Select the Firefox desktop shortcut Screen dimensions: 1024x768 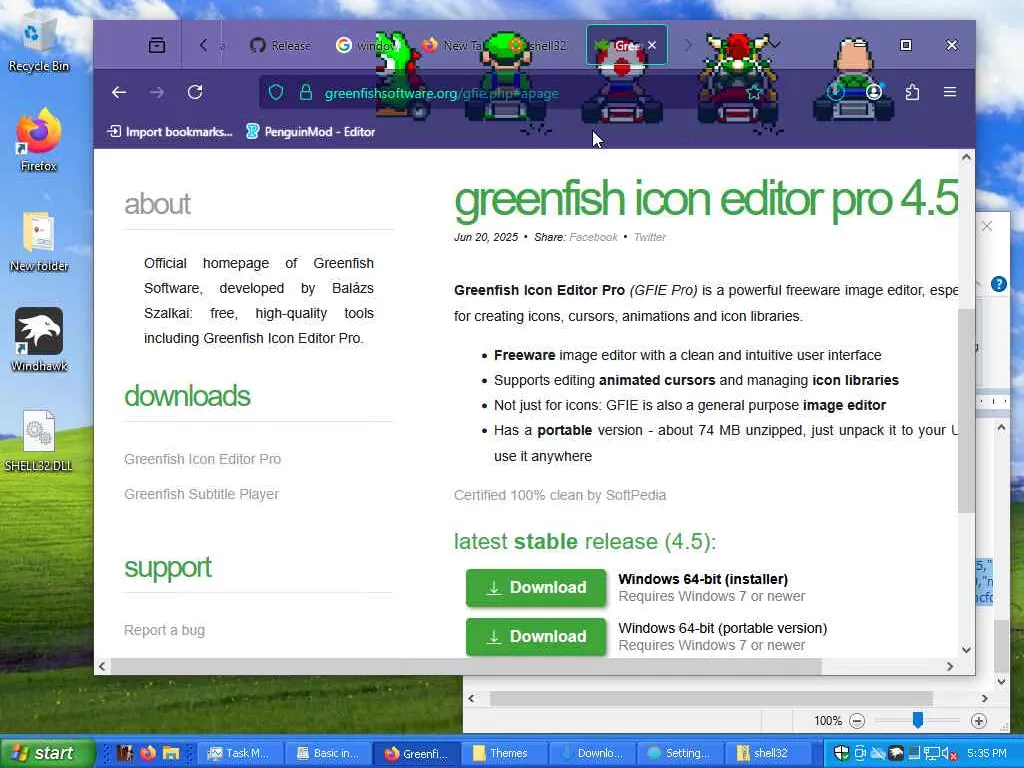[39, 140]
